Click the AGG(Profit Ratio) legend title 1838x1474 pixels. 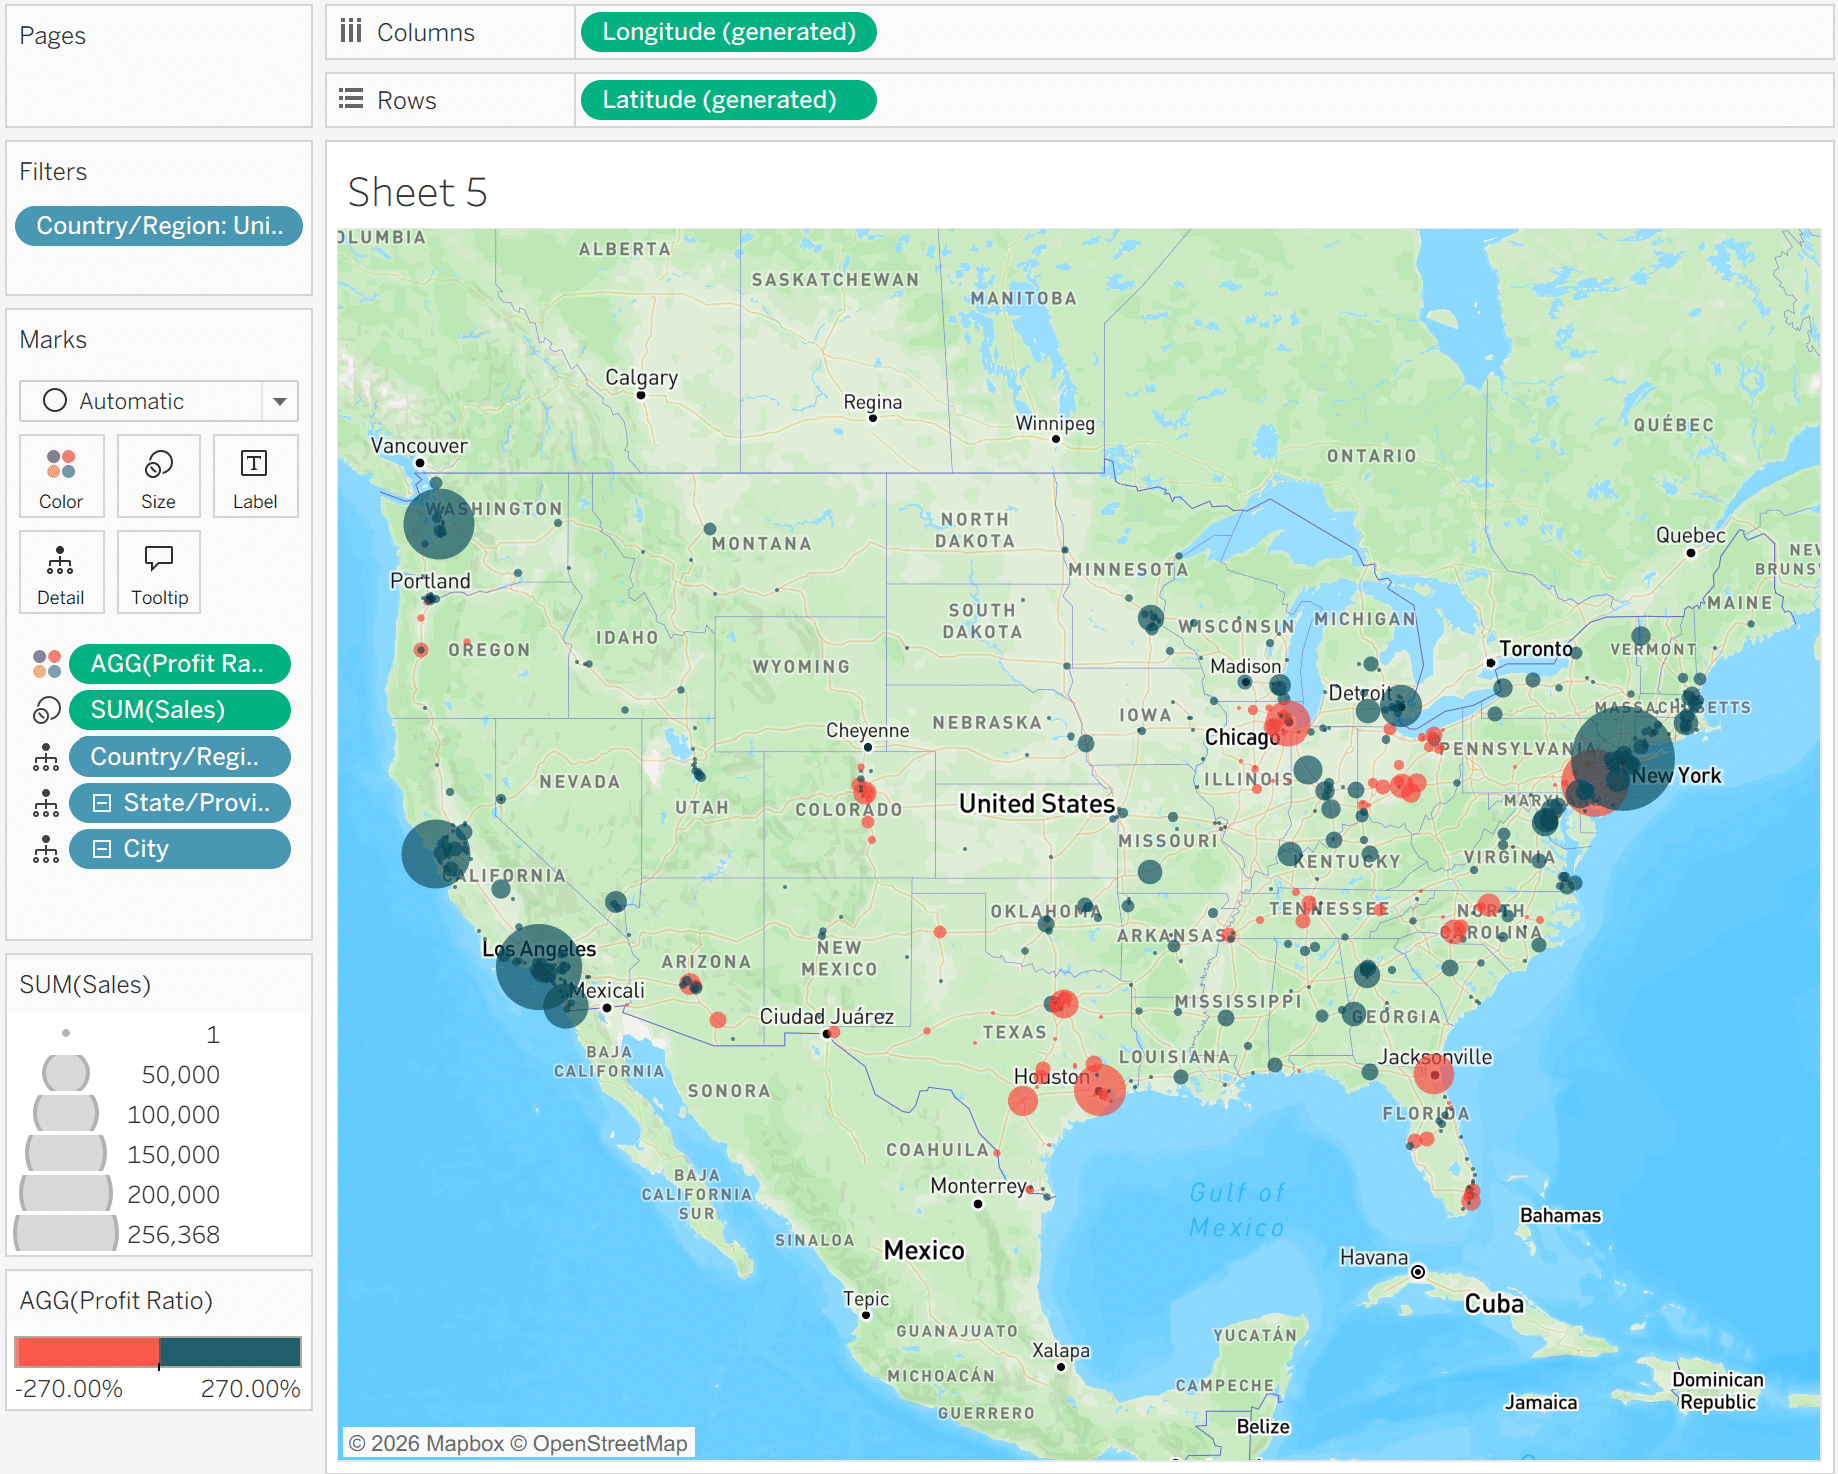116,1301
